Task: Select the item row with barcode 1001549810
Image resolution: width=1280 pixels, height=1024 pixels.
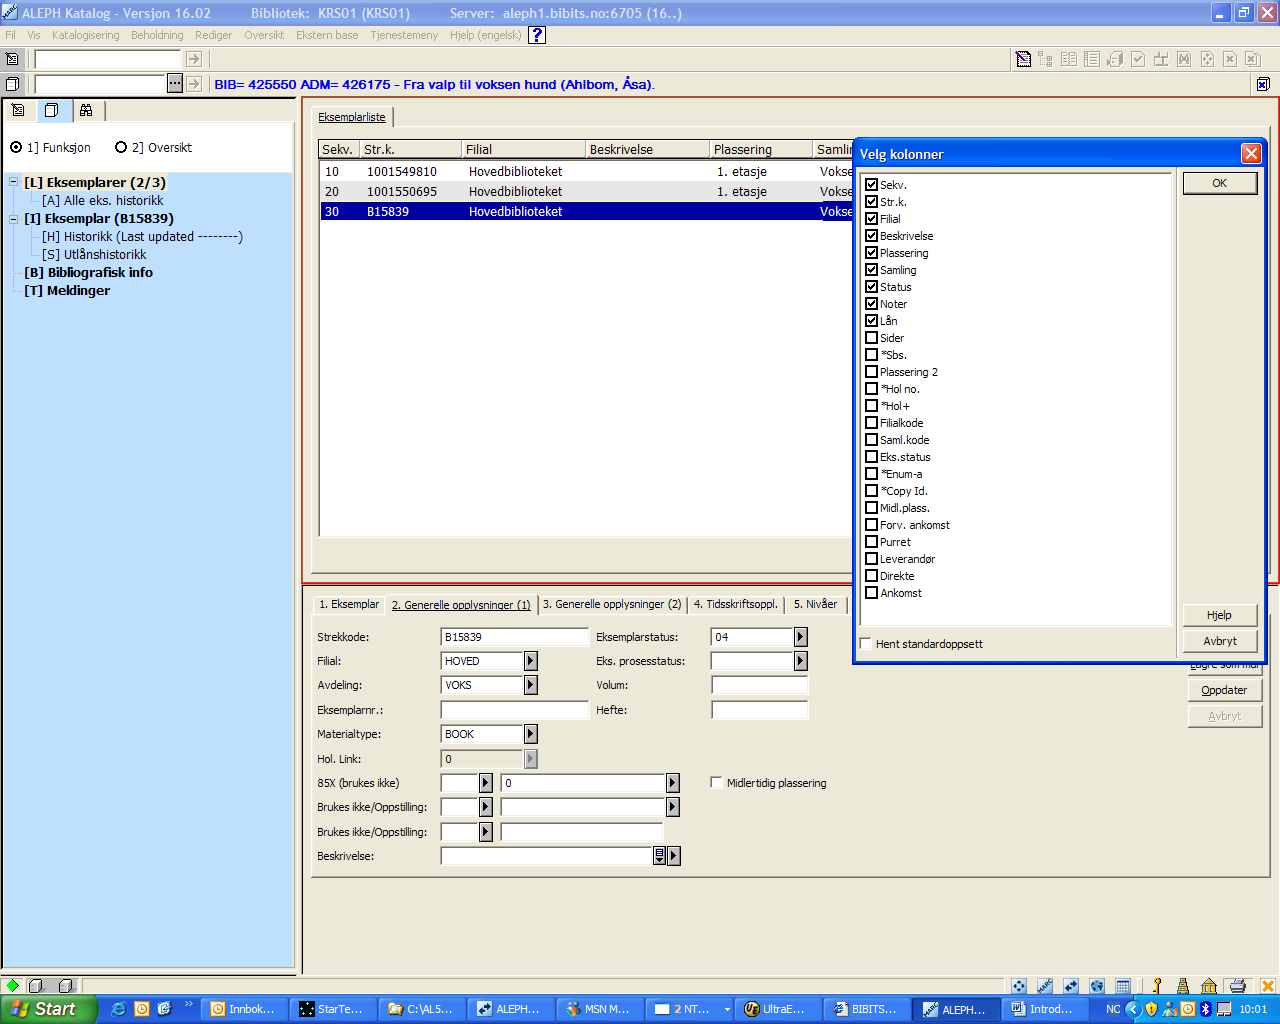Action: 587,172
